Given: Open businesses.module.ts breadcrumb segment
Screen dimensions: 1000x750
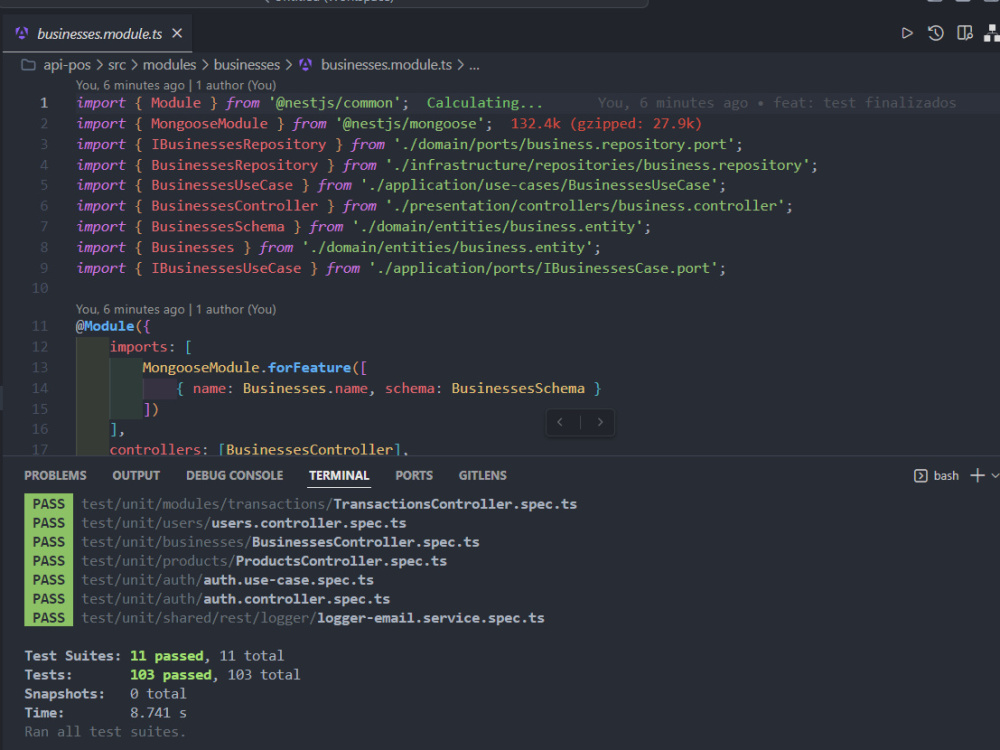Looking at the screenshot, I should pos(386,65).
